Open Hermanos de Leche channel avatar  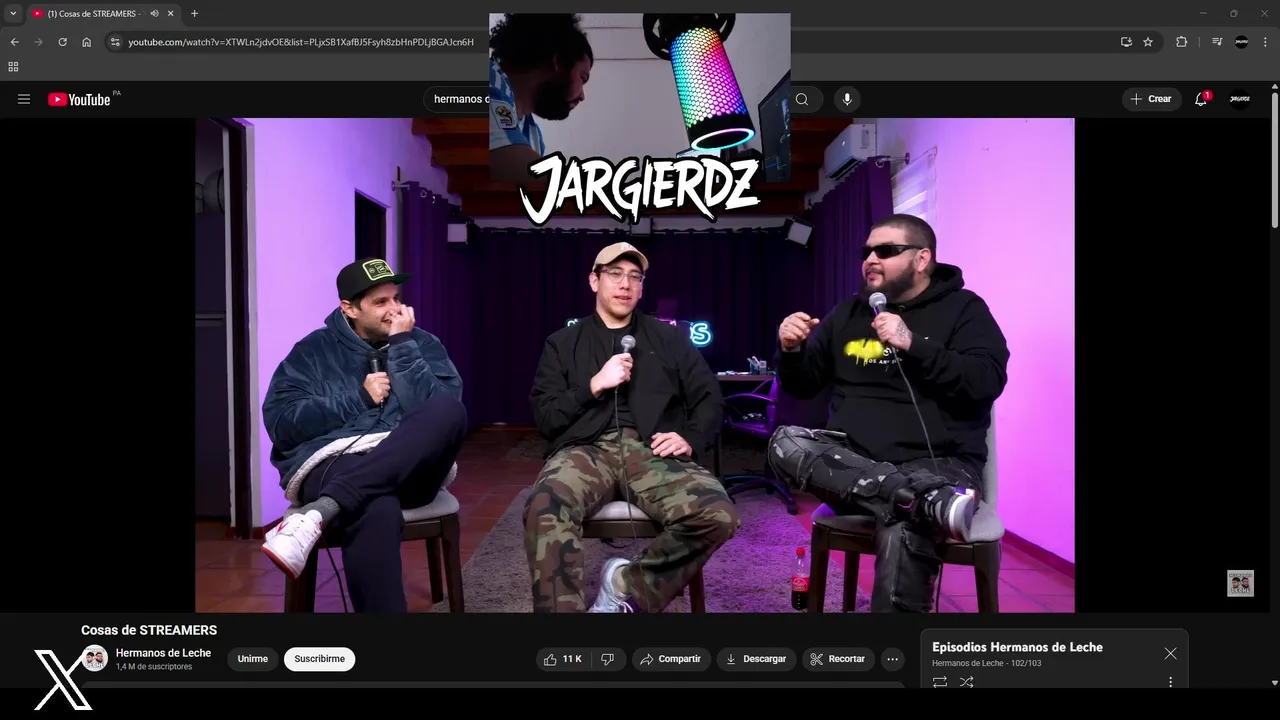pyautogui.click(x=95, y=658)
